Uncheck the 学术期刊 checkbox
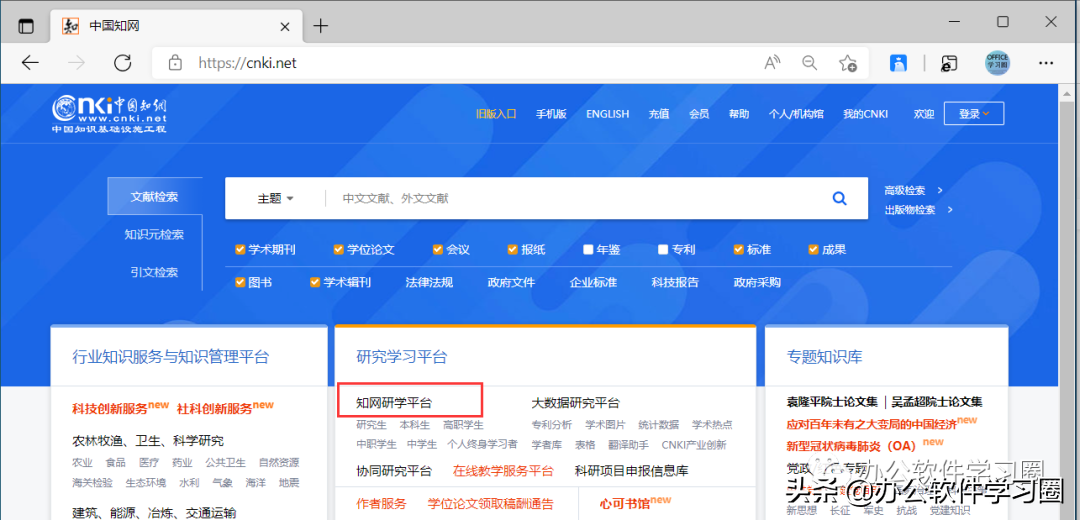 240,250
